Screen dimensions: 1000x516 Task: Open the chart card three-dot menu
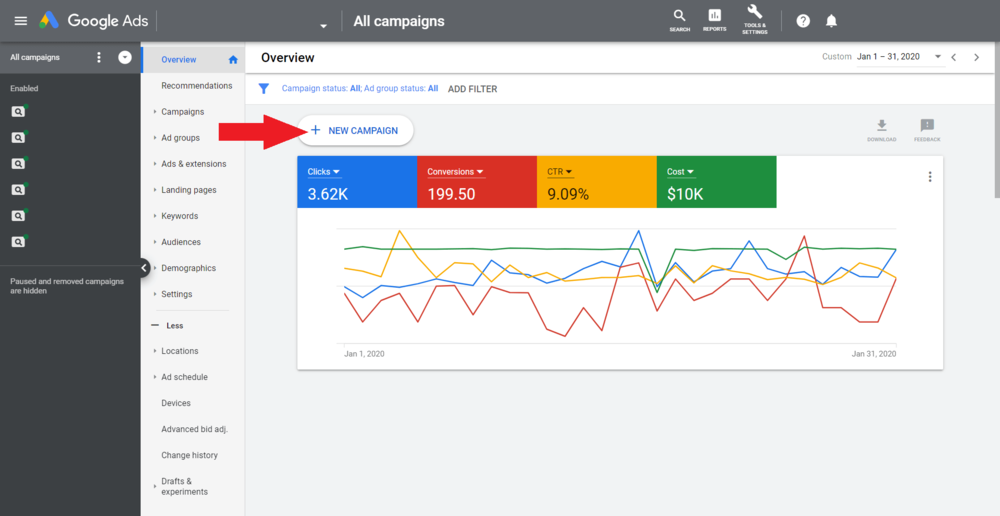[930, 177]
